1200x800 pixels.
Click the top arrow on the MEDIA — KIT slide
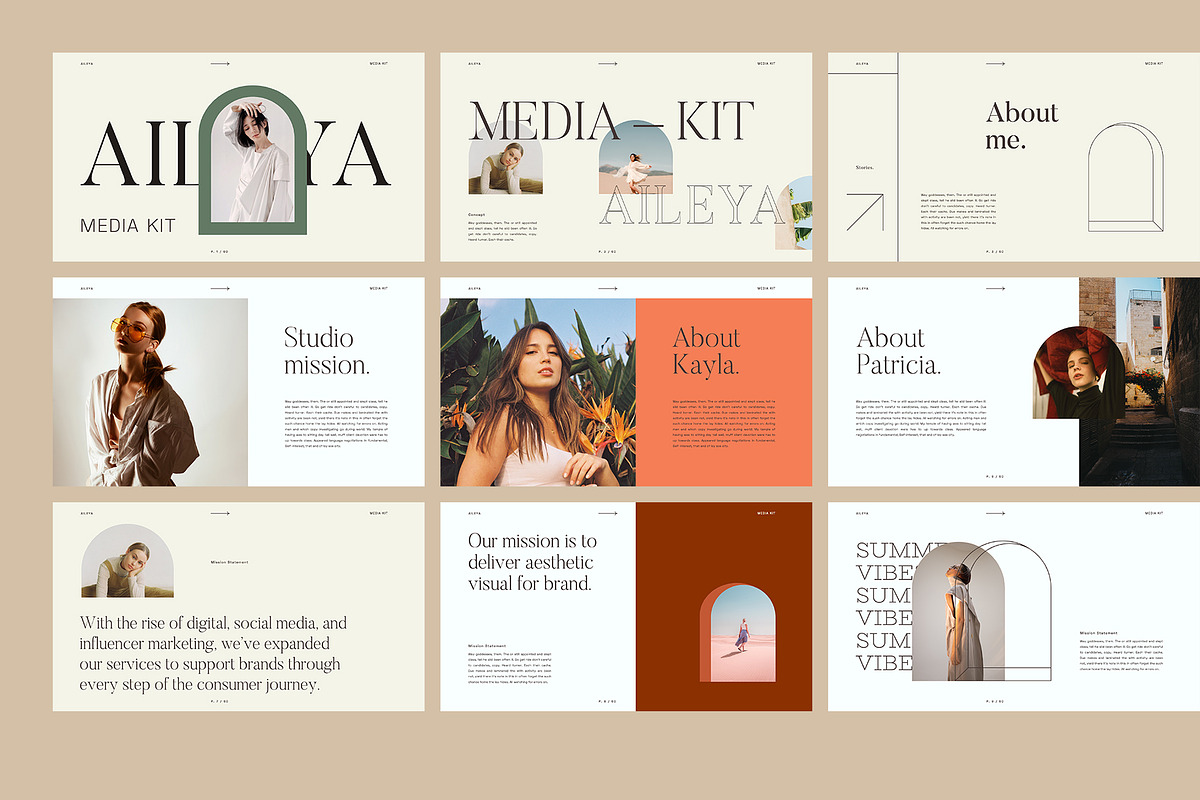(607, 64)
